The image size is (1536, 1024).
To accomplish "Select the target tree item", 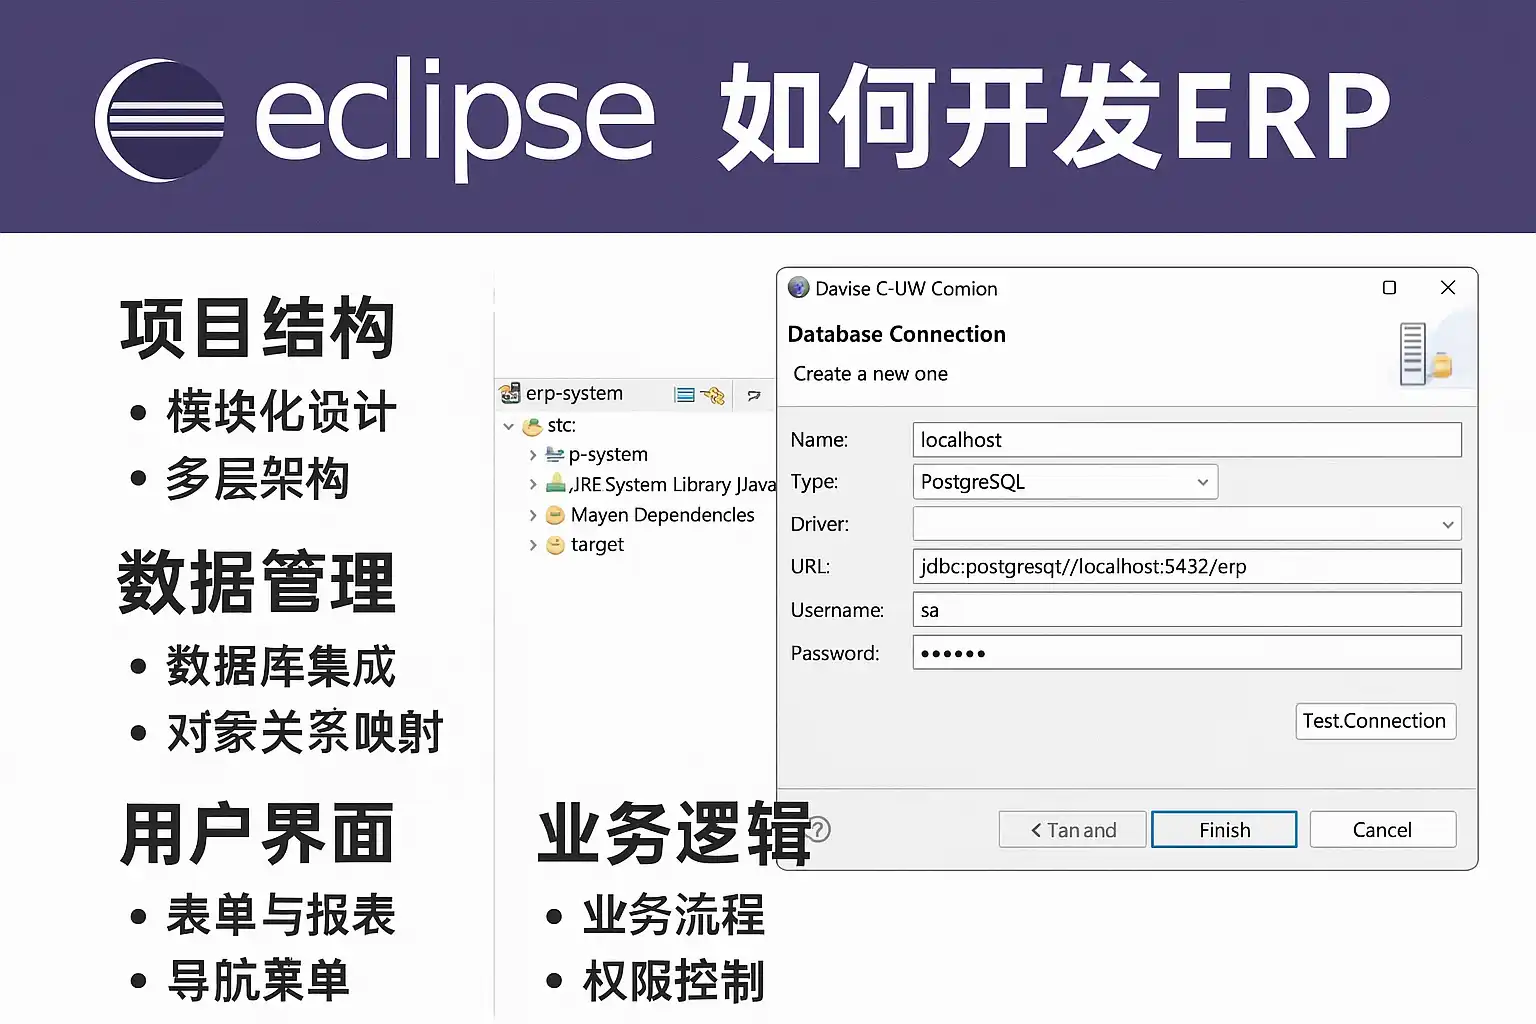I will point(597,545).
